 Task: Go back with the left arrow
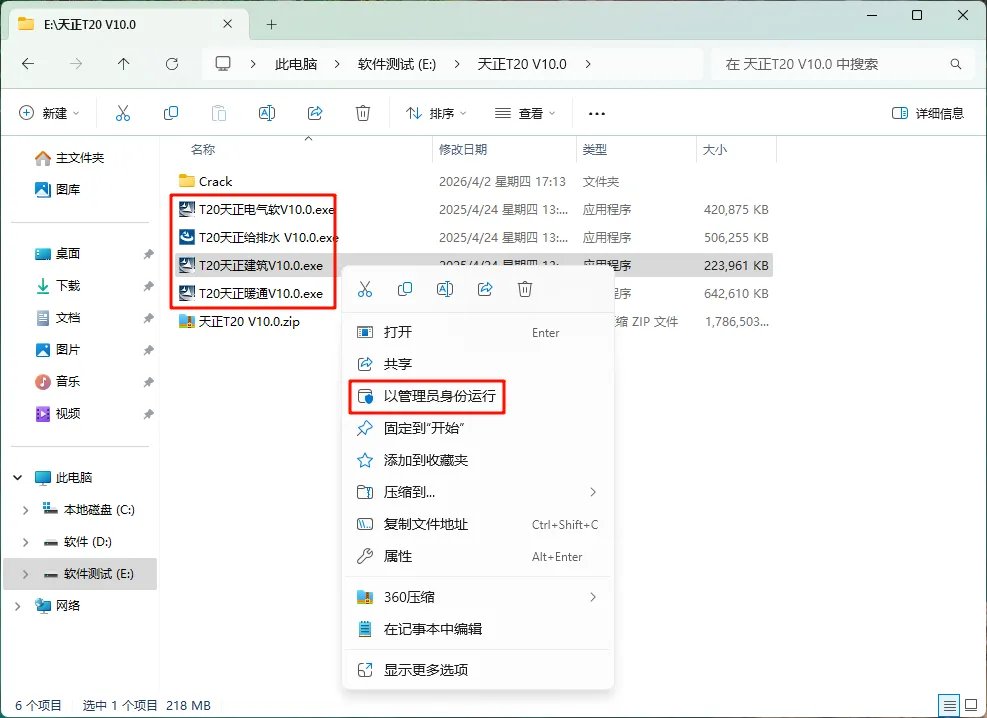tap(28, 64)
